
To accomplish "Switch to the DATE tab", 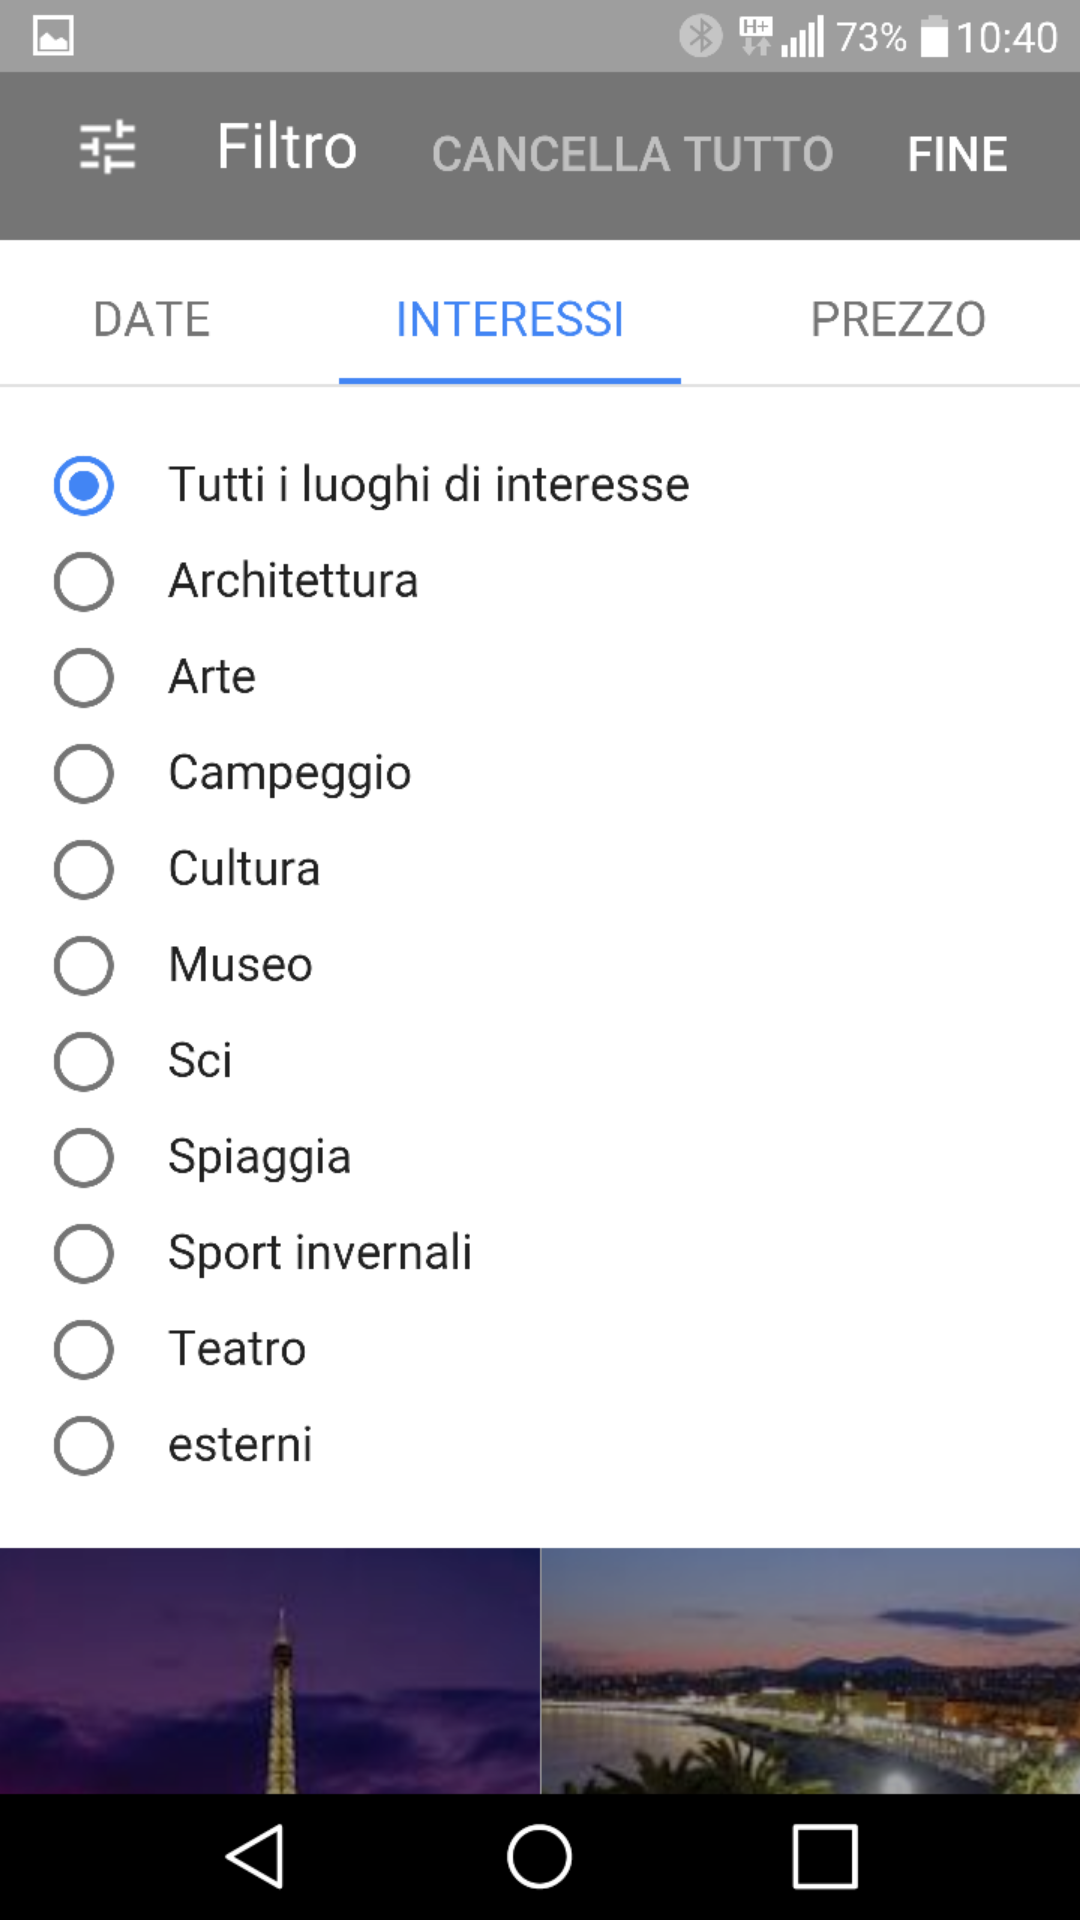I will tap(152, 319).
